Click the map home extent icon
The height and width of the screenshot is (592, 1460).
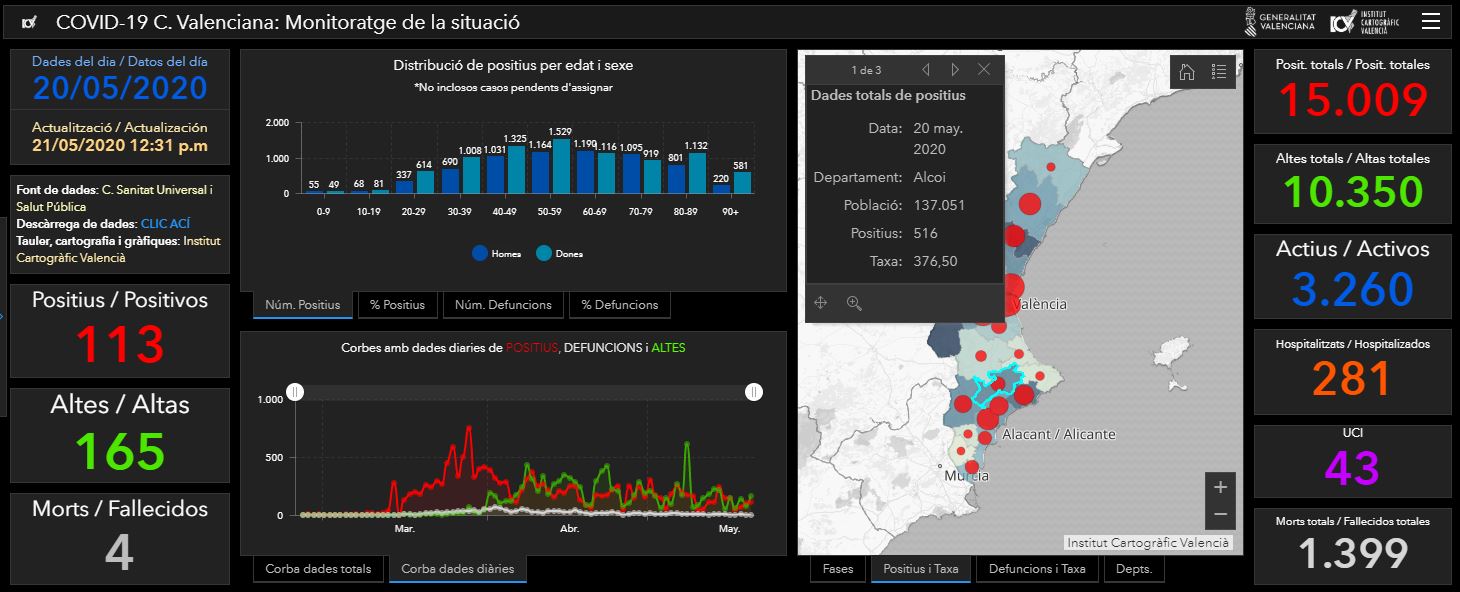coord(1187,71)
